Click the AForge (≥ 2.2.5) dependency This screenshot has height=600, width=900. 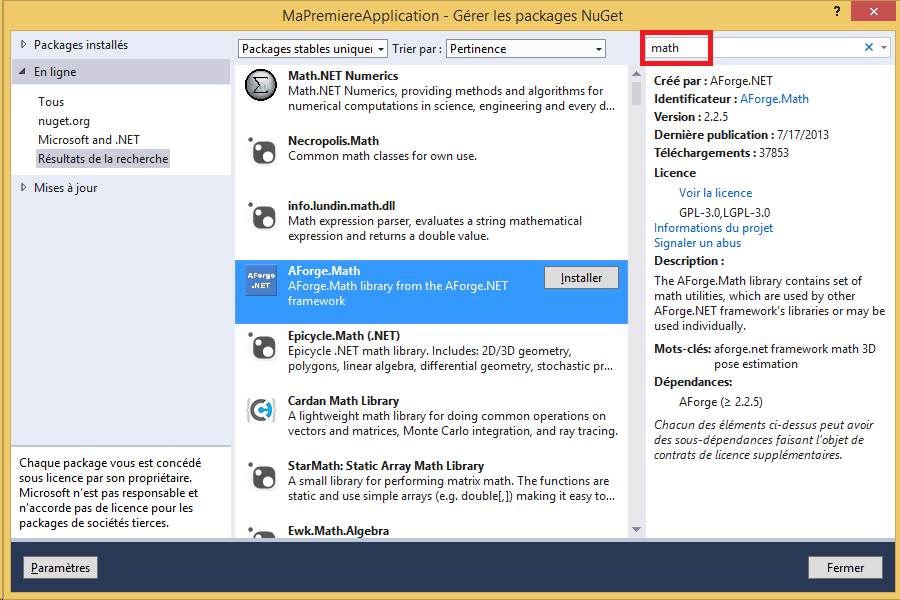[721, 402]
